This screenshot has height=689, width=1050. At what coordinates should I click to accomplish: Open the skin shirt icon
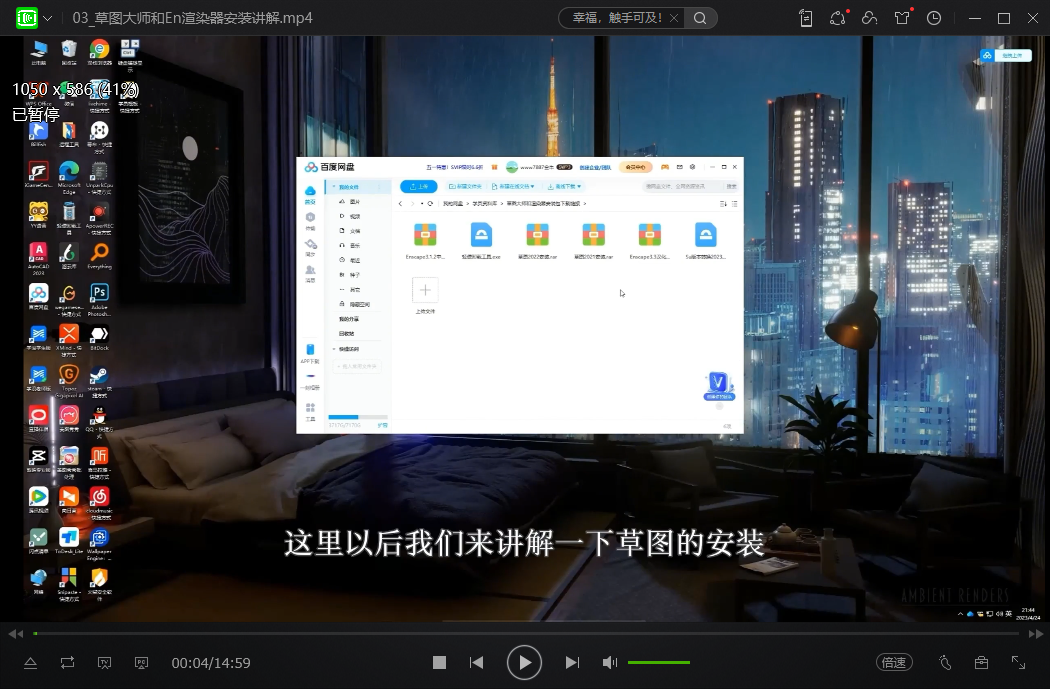(x=902, y=18)
